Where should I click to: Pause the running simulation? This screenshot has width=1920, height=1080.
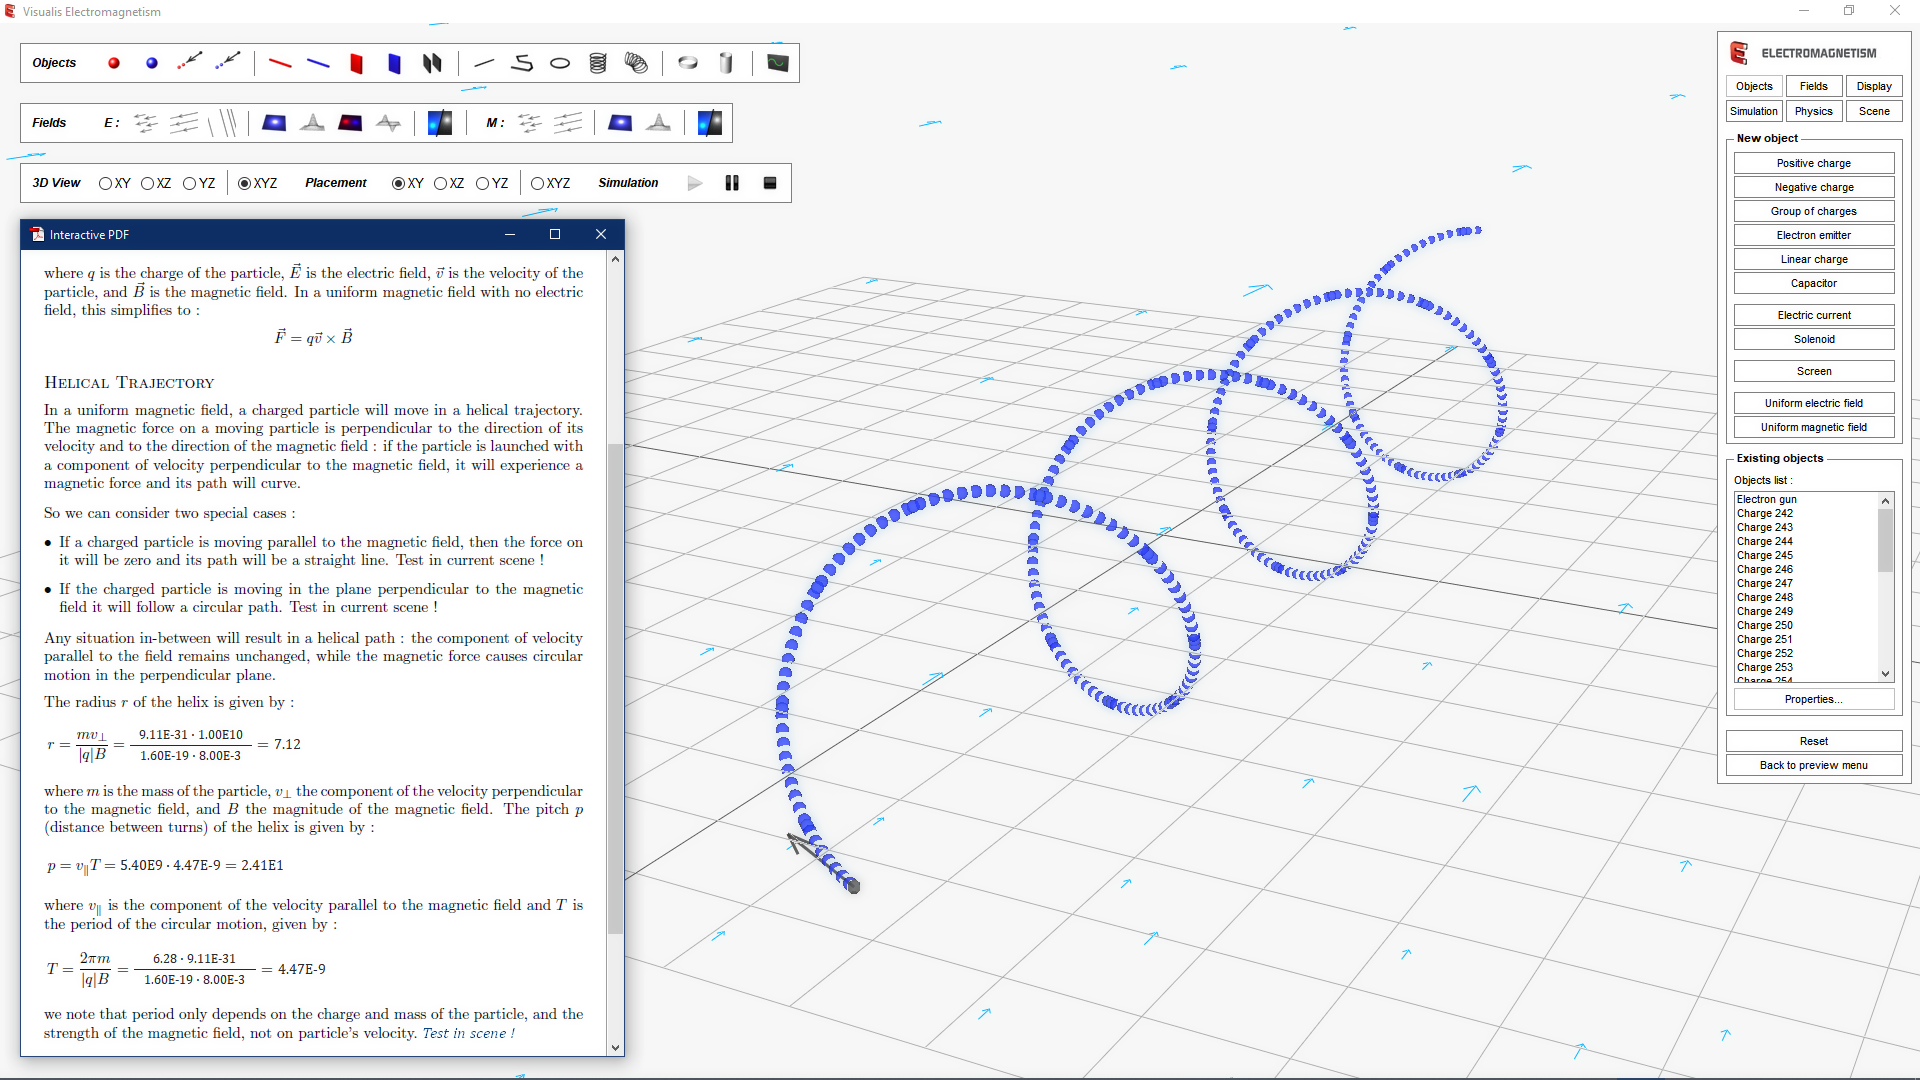pos(733,183)
